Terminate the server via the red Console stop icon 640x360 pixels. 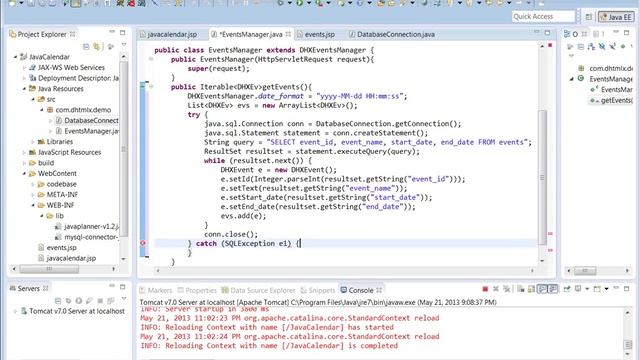[485, 289]
